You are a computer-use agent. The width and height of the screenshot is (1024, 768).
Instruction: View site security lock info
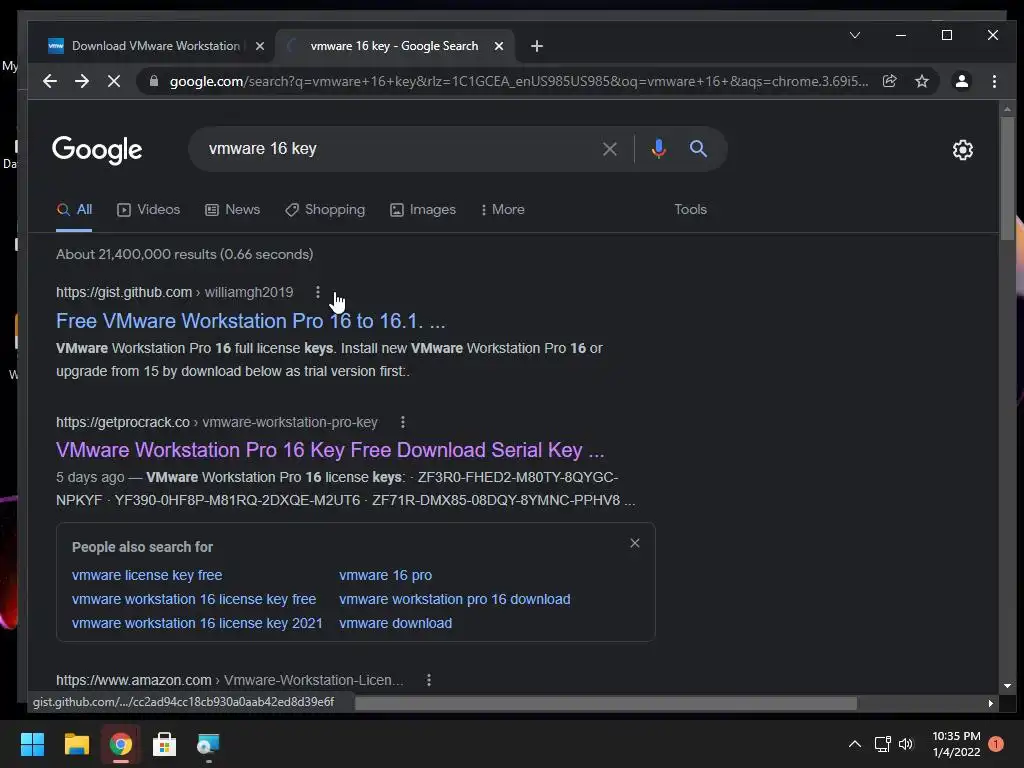pos(154,81)
